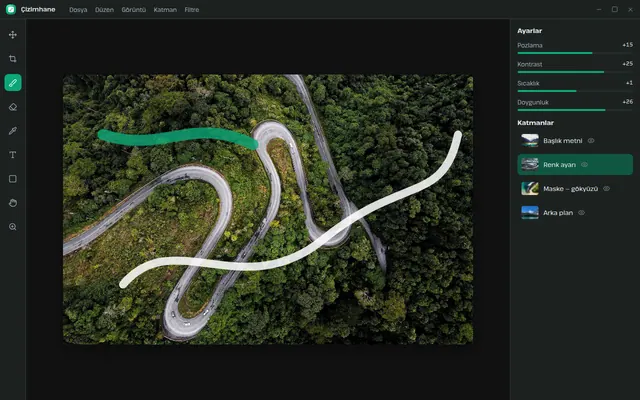The width and height of the screenshot is (640, 400).
Task: Click the Sıcaklık value +1
Action: pos(629,83)
